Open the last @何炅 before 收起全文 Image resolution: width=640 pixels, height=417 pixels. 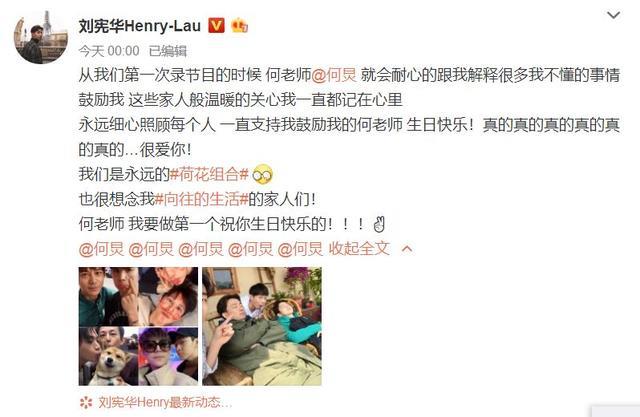click(x=300, y=249)
